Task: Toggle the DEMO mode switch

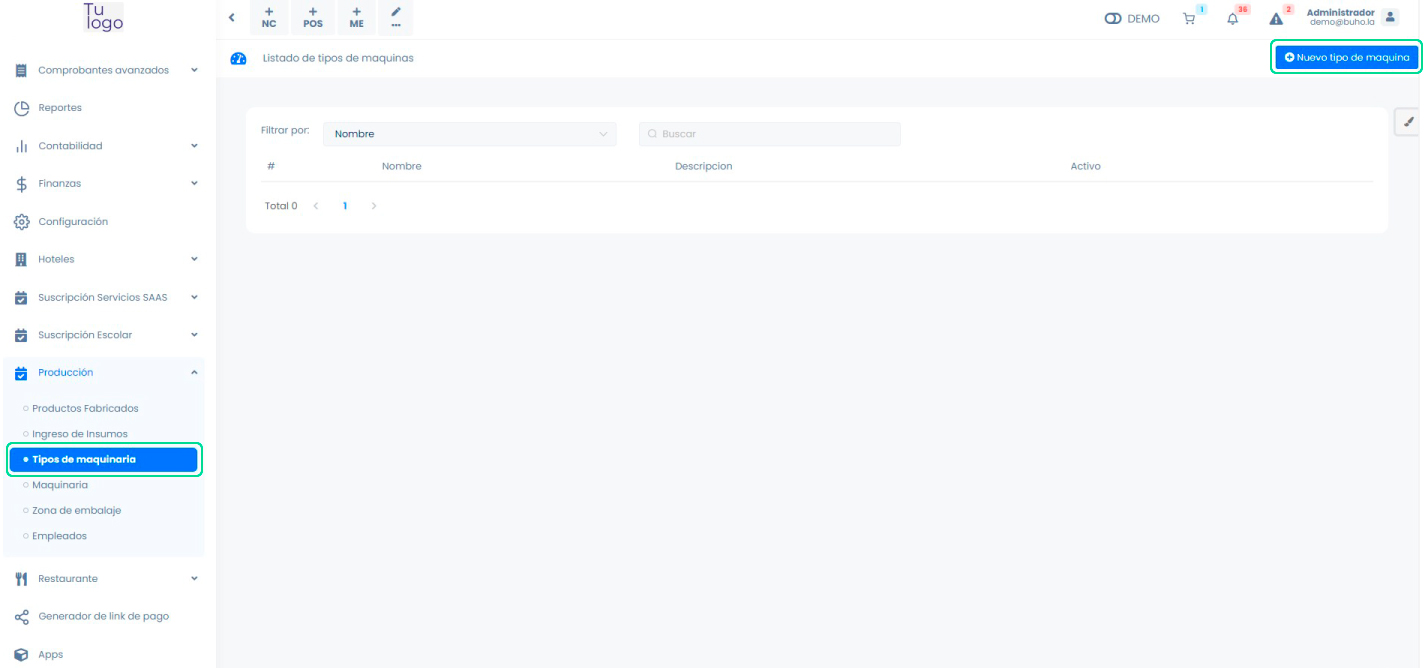Action: (1113, 19)
